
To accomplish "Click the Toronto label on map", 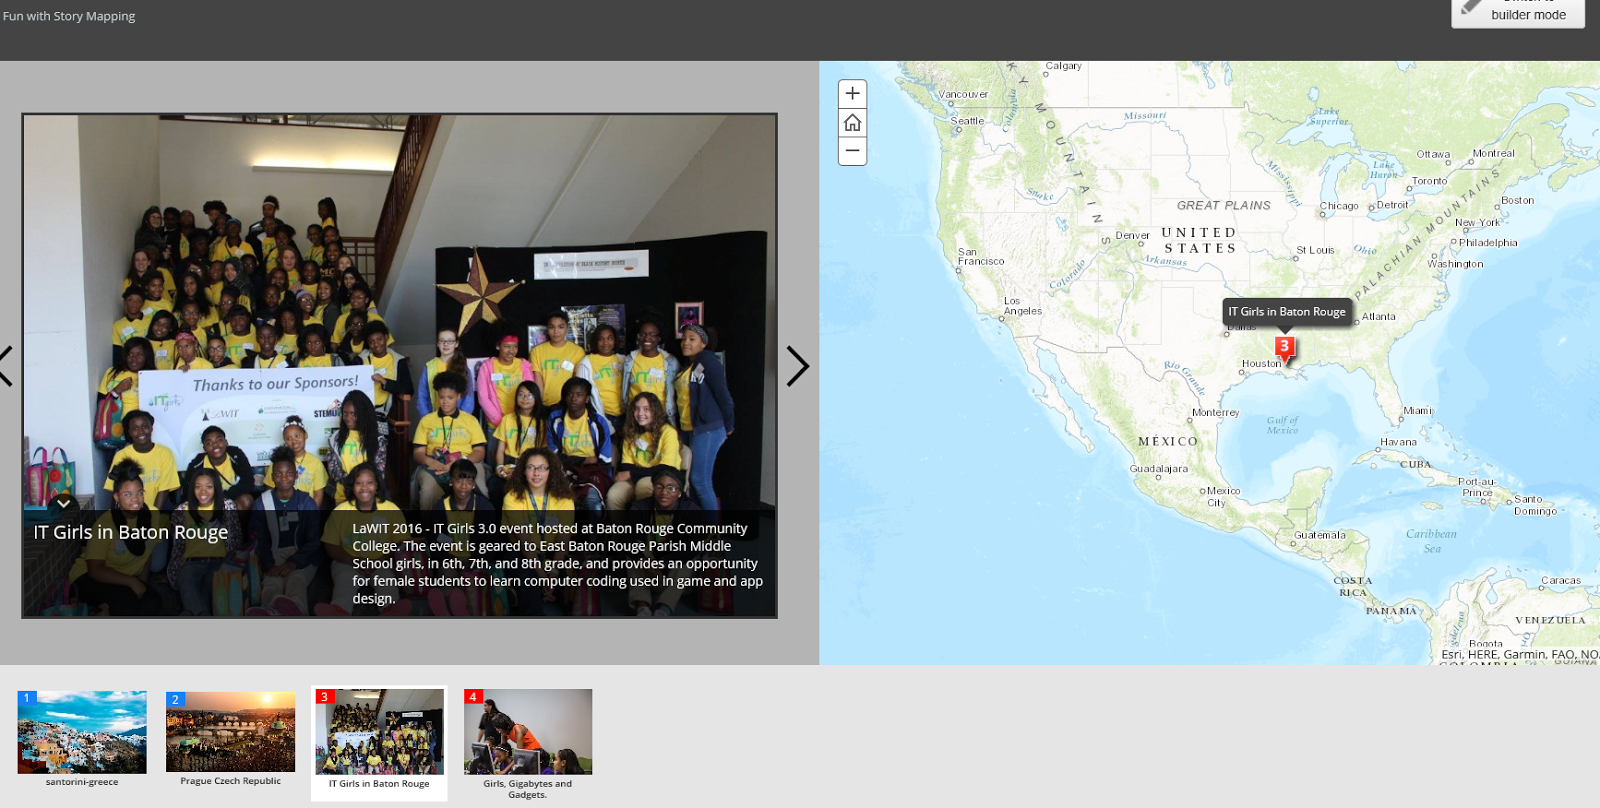I will pyautogui.click(x=1429, y=182).
